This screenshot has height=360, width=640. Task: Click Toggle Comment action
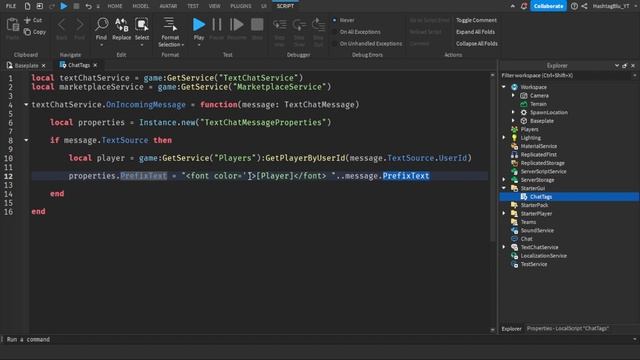coord(476,20)
